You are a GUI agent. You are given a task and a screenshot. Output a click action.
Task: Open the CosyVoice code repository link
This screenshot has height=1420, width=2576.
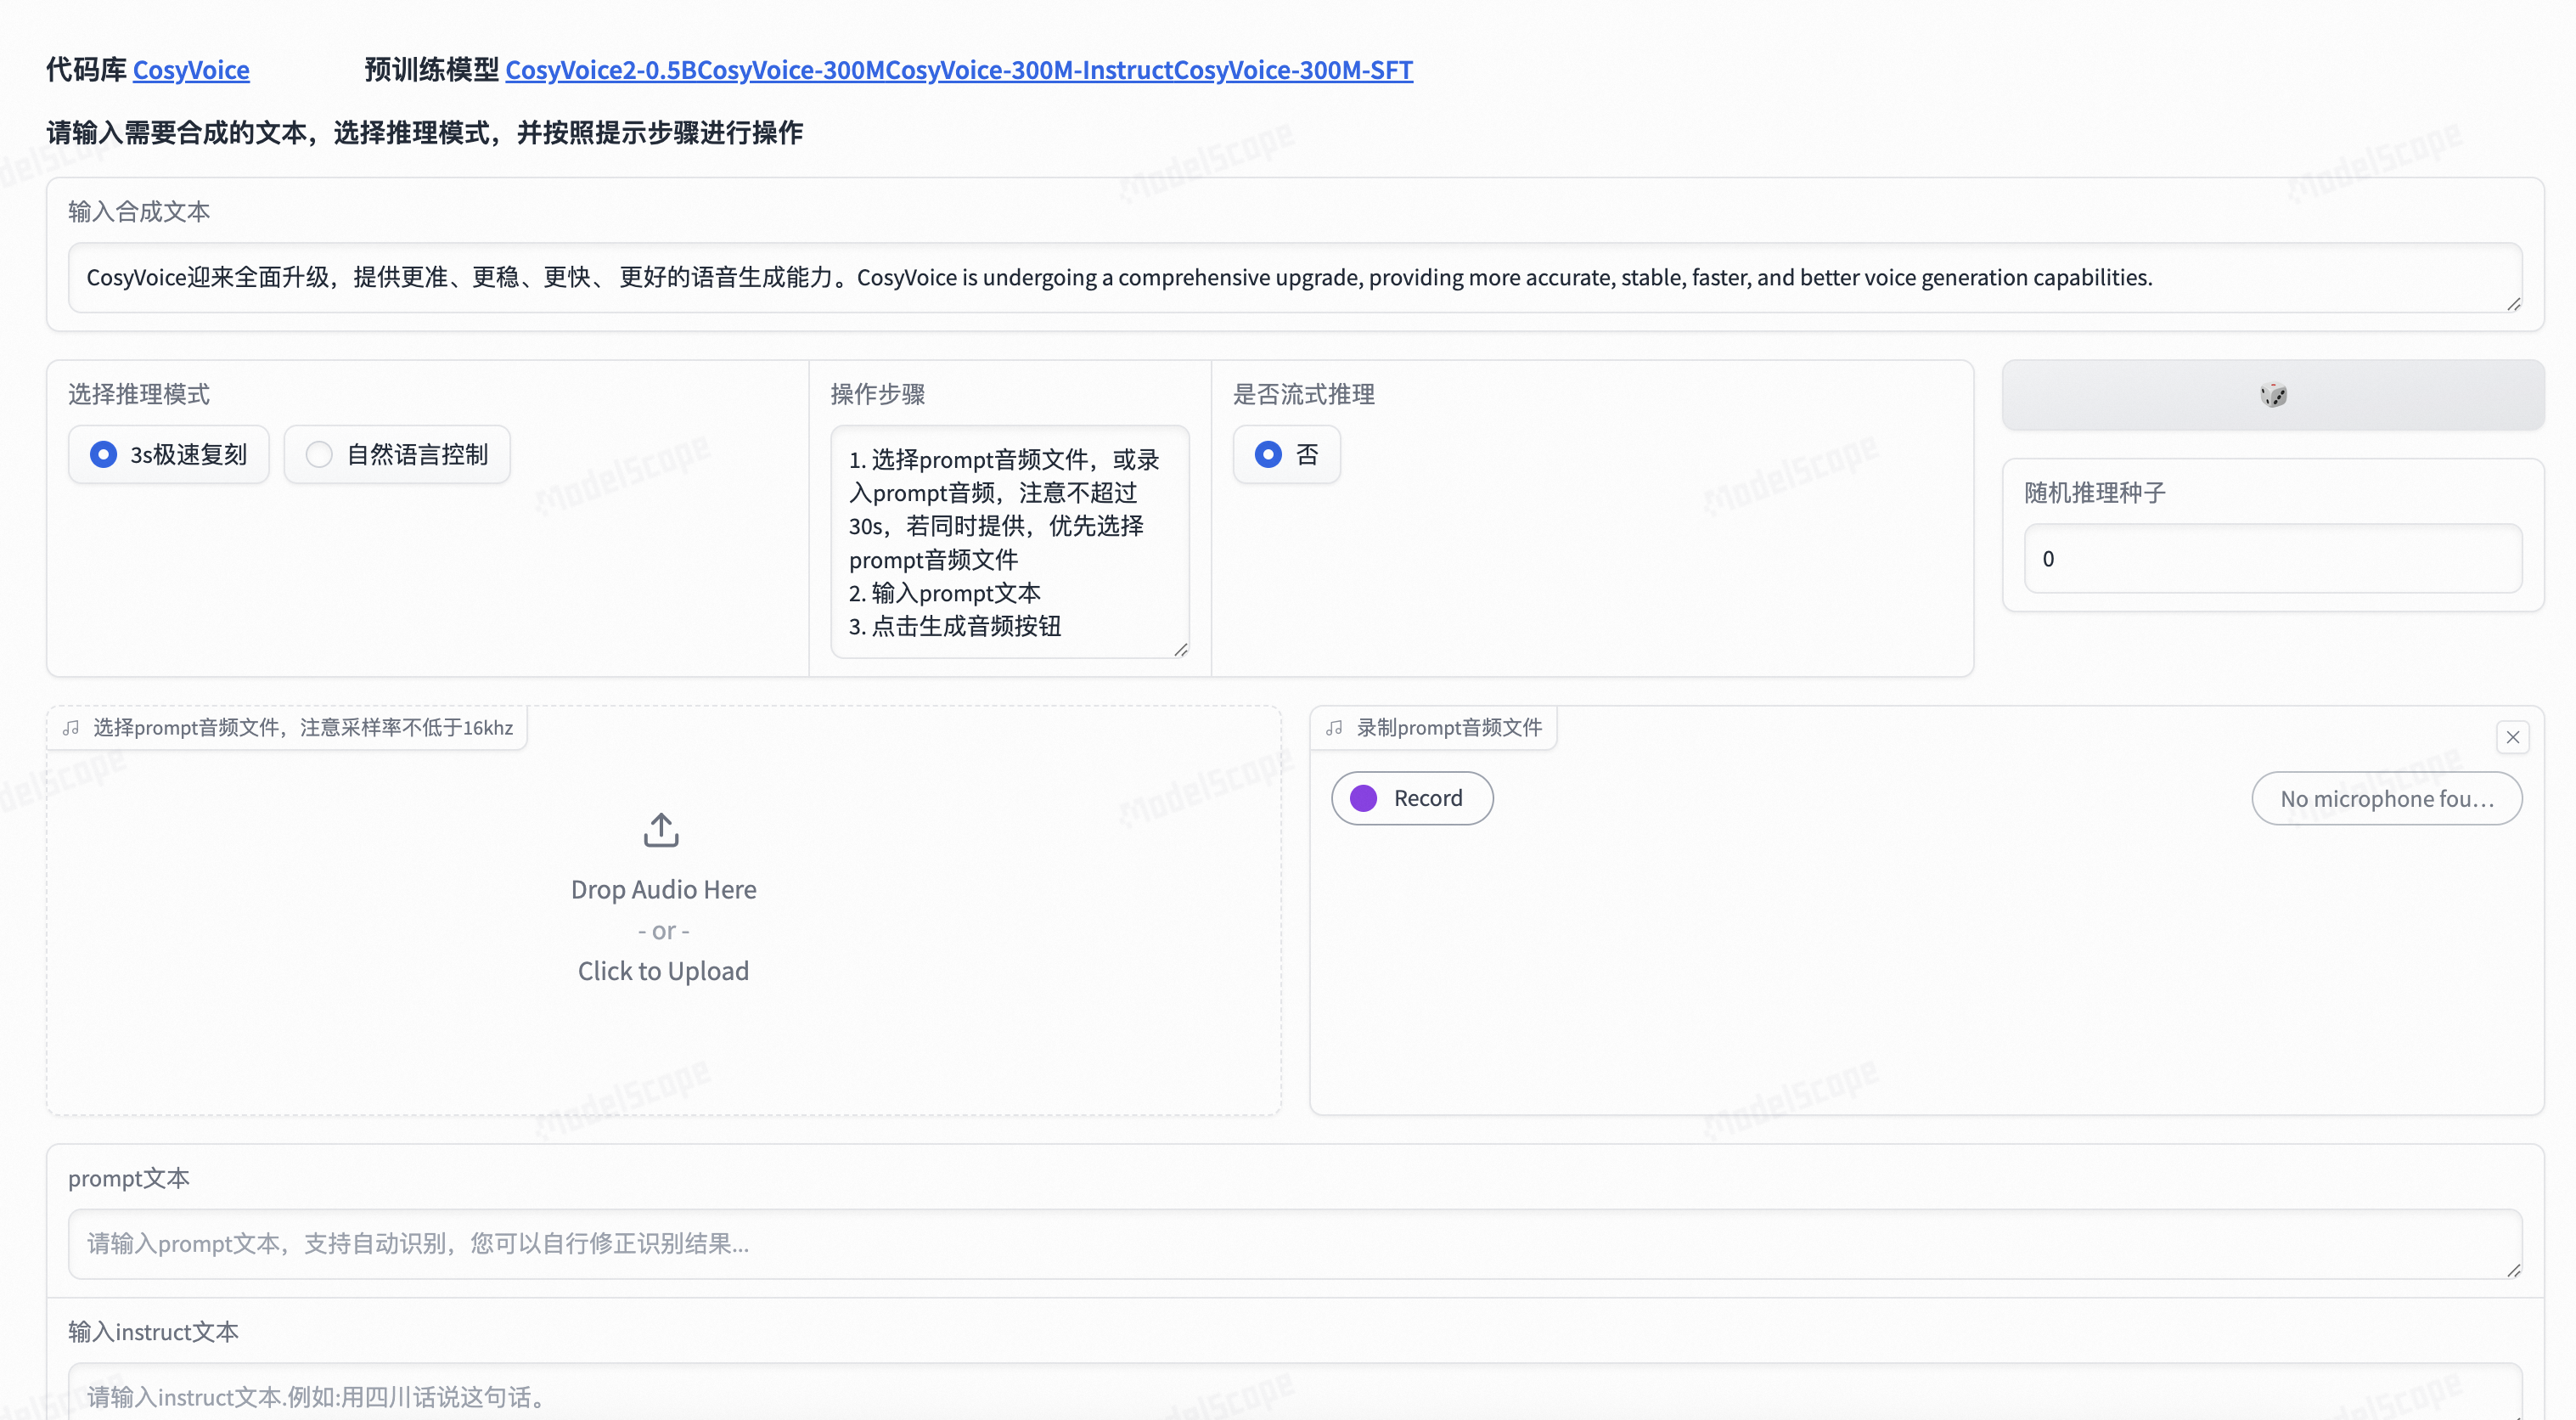[x=191, y=70]
